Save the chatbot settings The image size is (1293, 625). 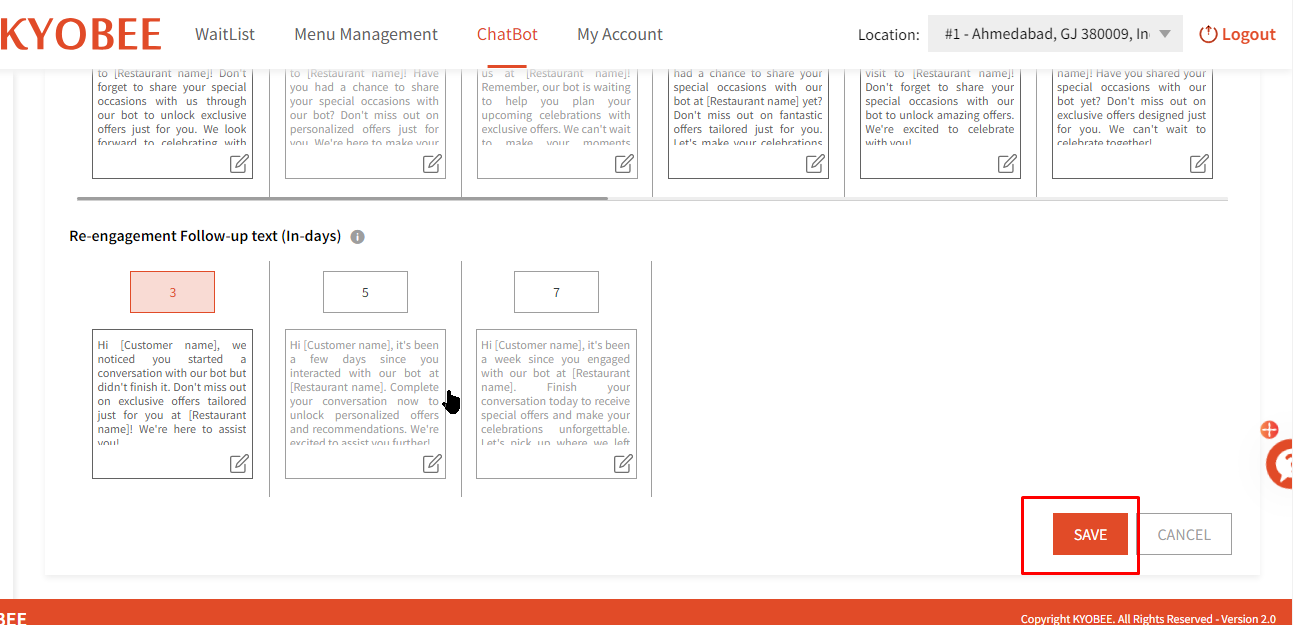[x=1090, y=534]
